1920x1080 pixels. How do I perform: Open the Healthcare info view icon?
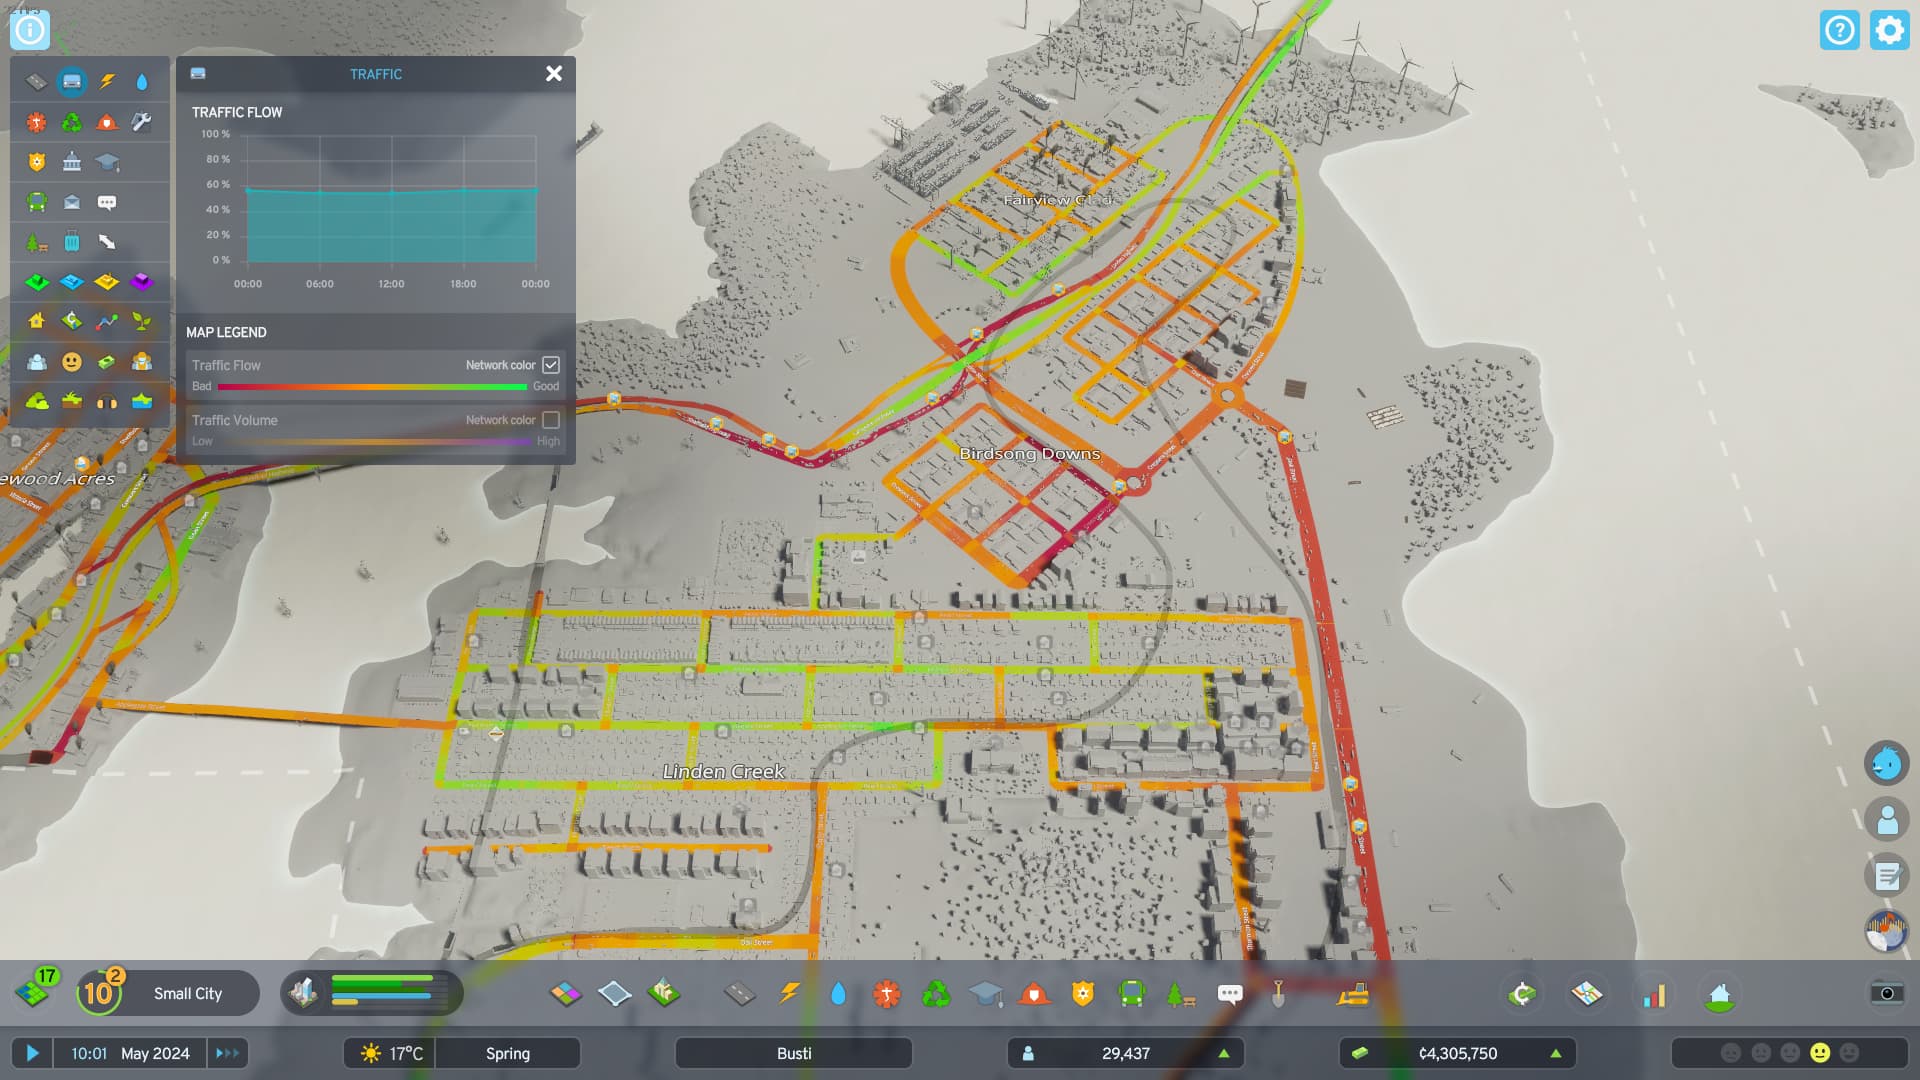[36, 122]
